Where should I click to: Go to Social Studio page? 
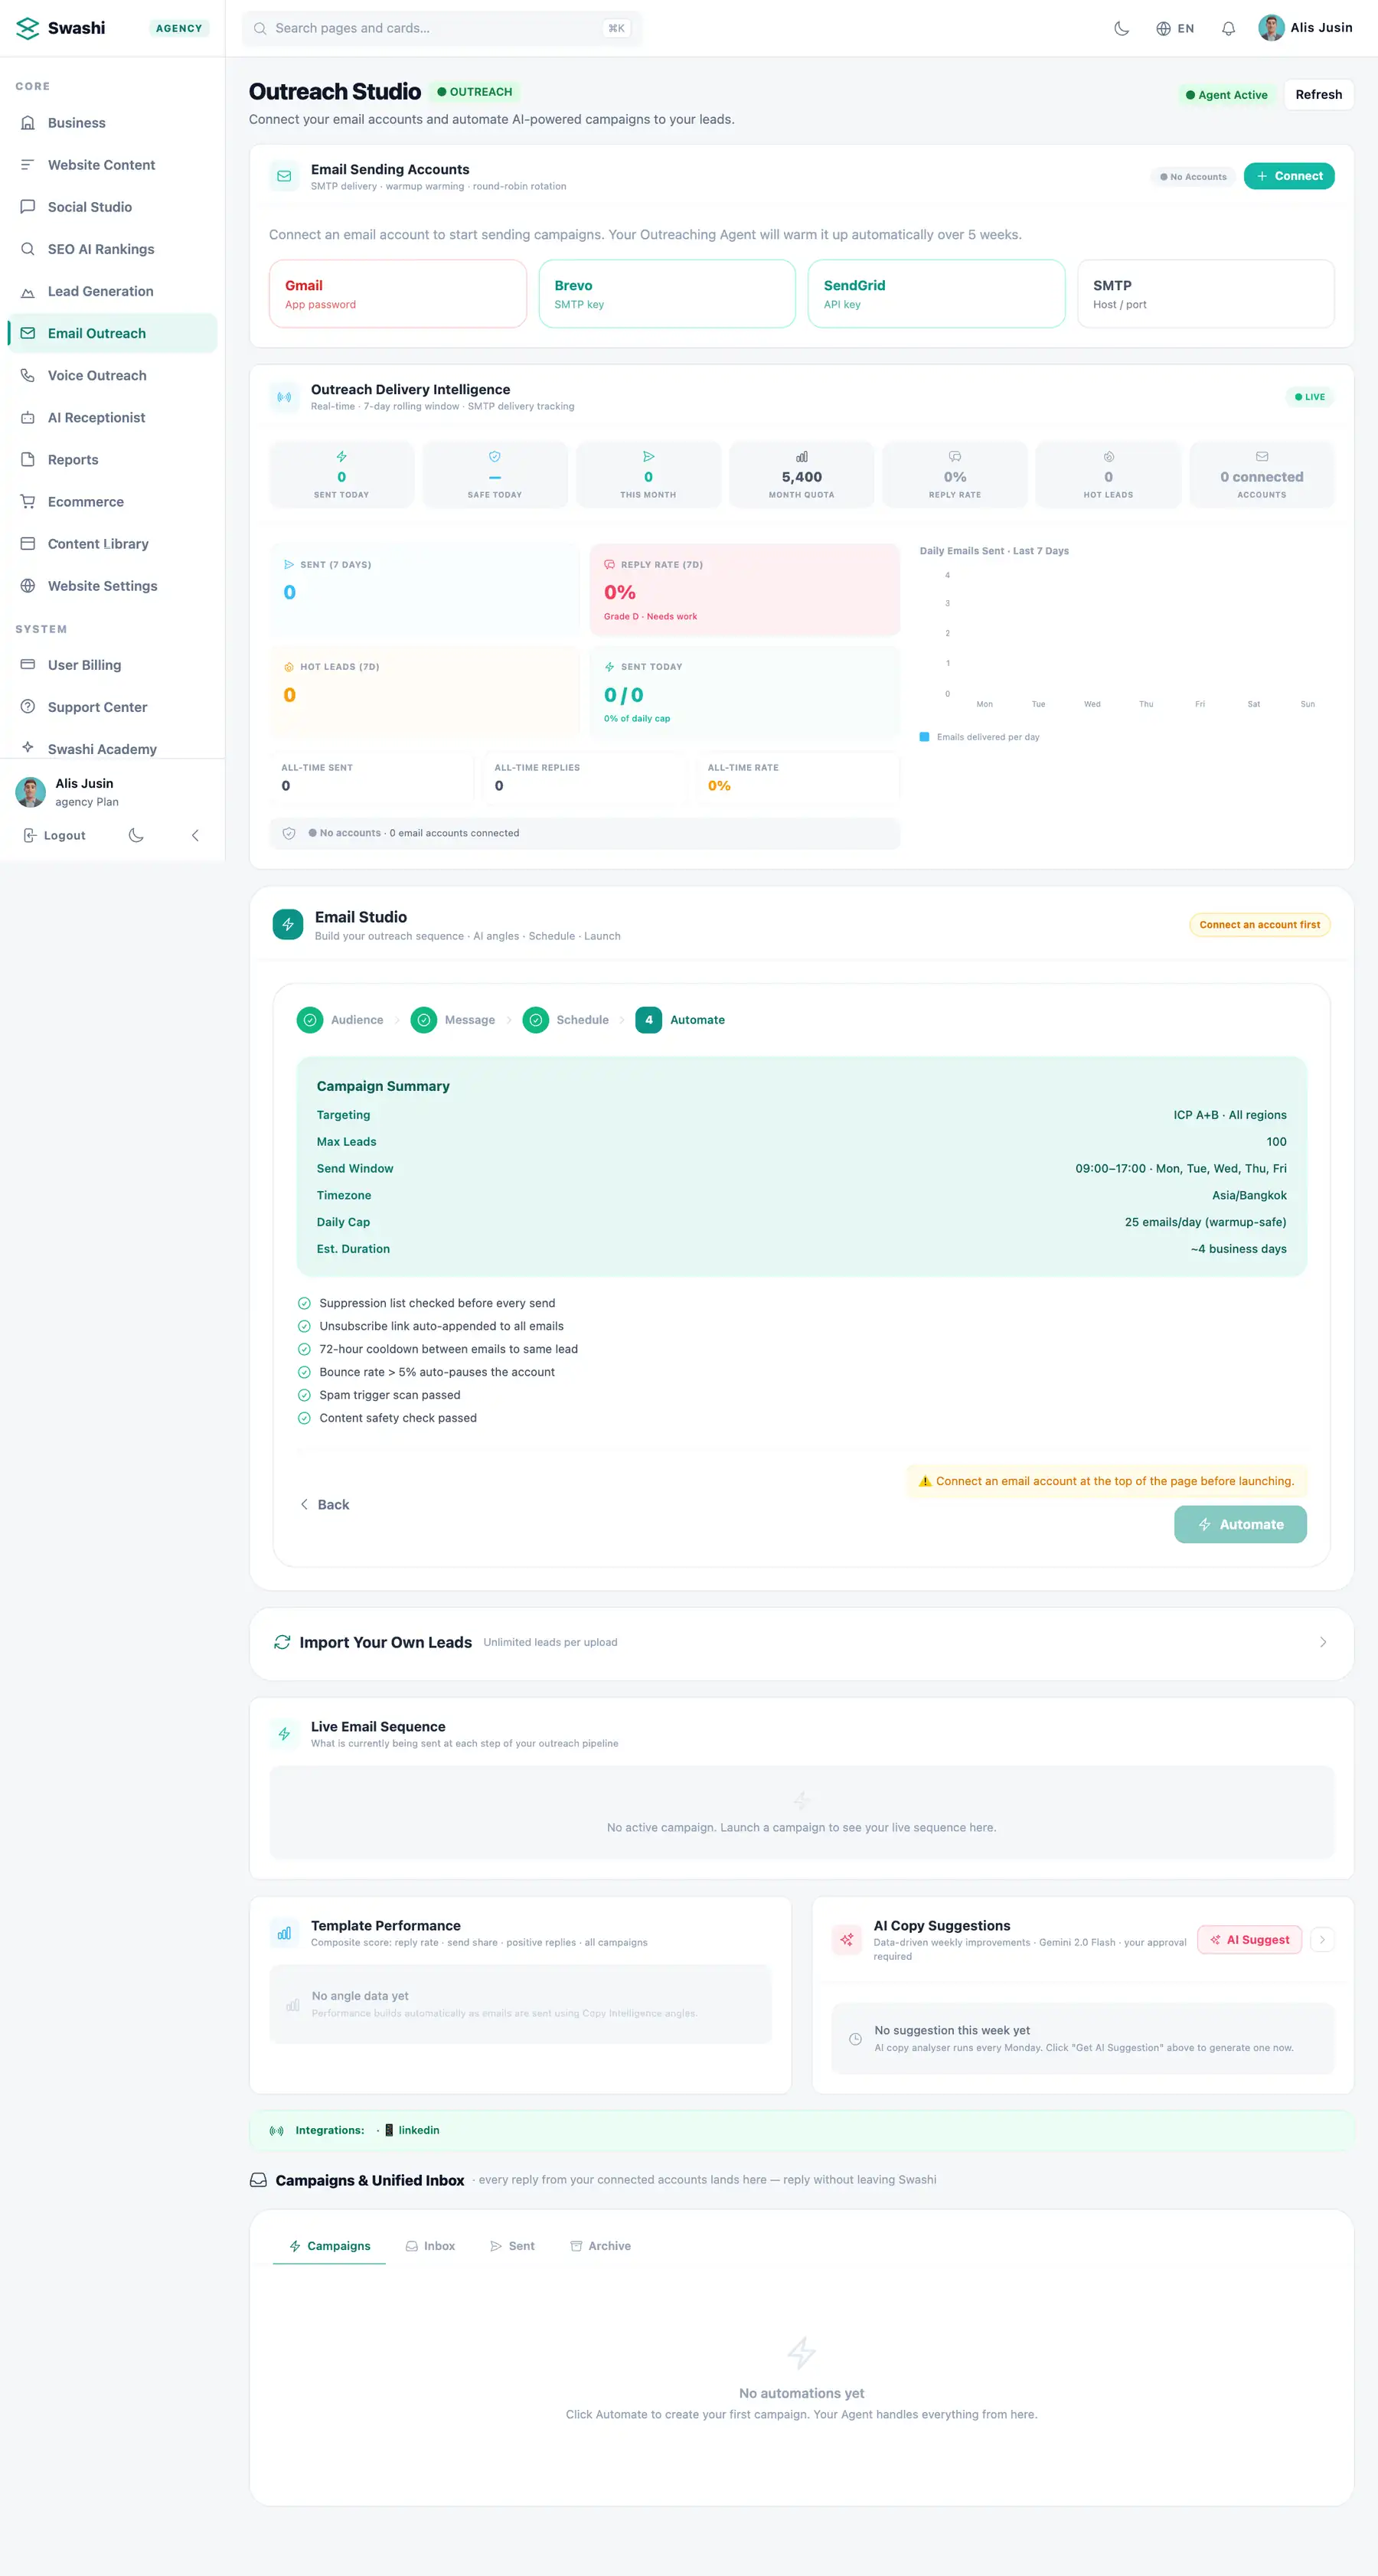112,207
